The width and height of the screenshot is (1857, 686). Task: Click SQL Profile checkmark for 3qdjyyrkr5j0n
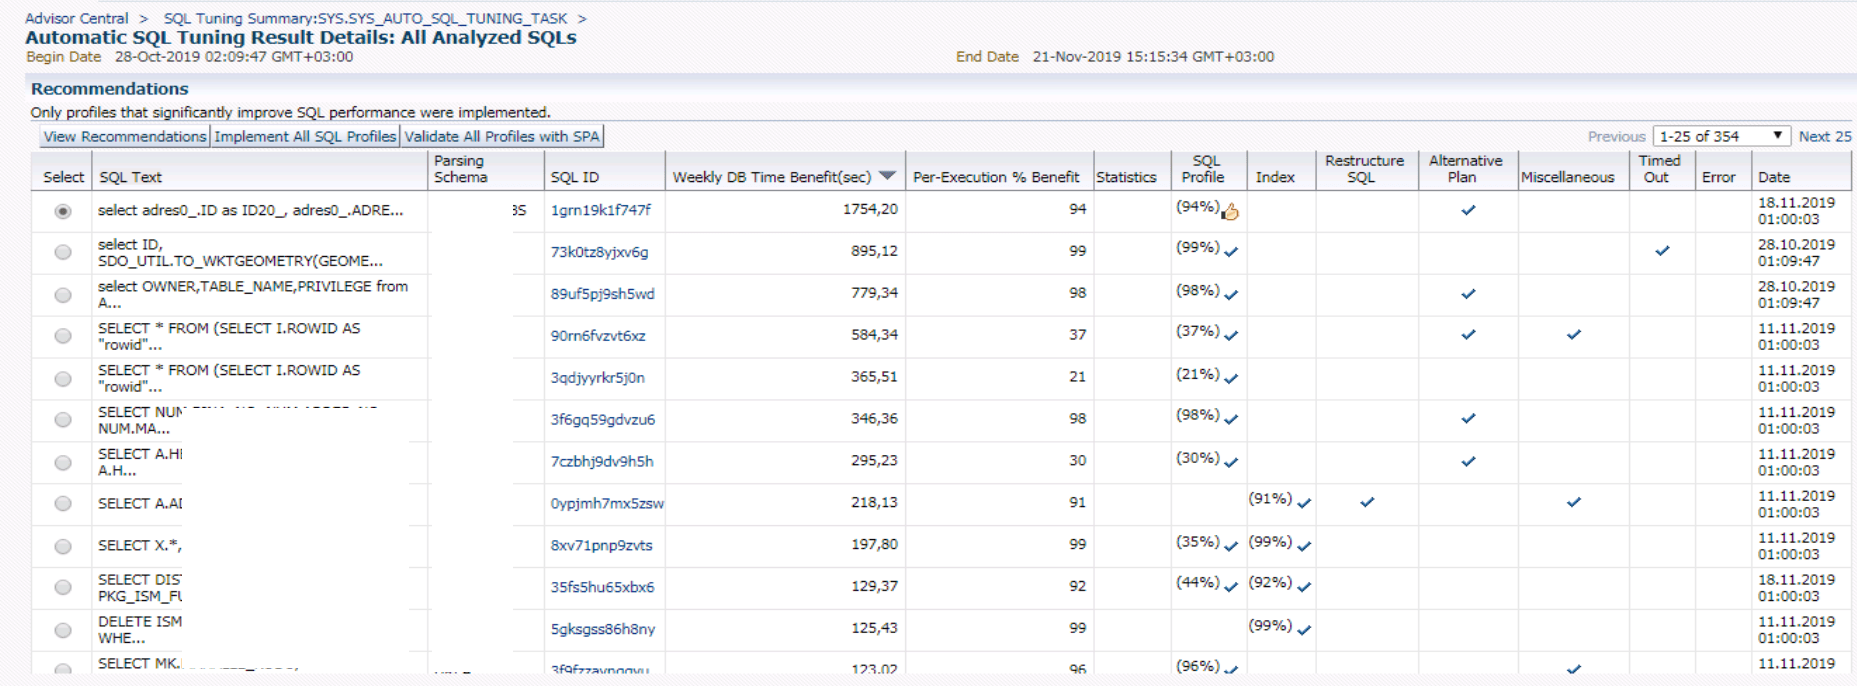pyautogui.click(x=1231, y=378)
